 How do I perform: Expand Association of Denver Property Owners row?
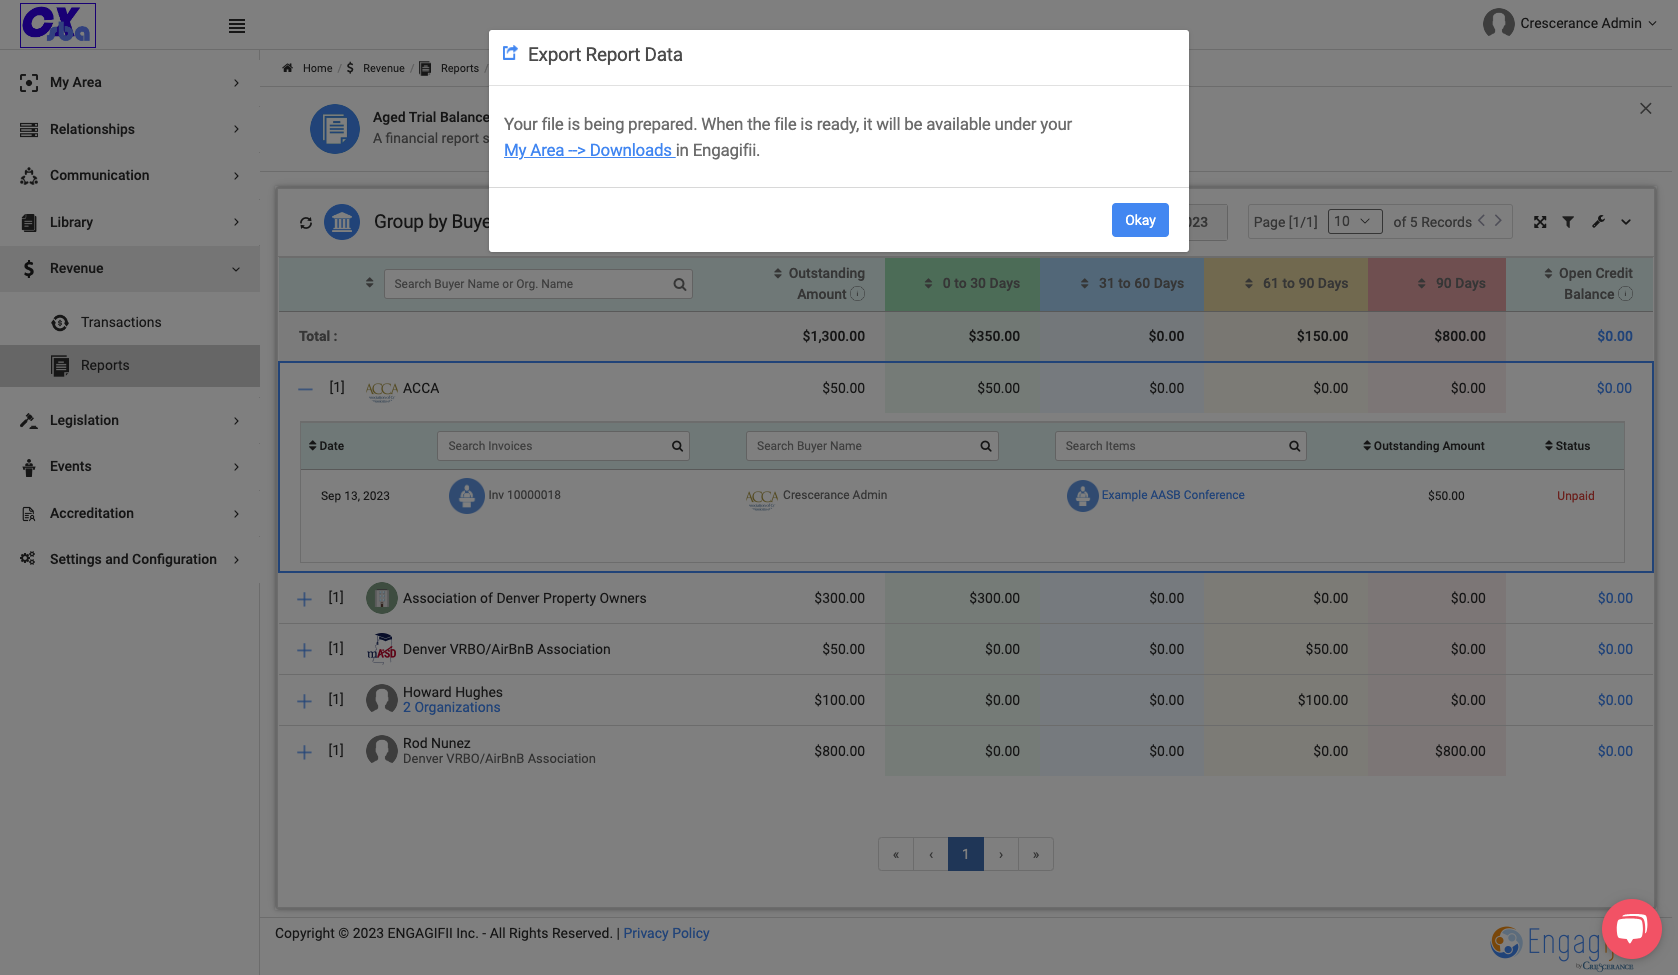(x=305, y=599)
